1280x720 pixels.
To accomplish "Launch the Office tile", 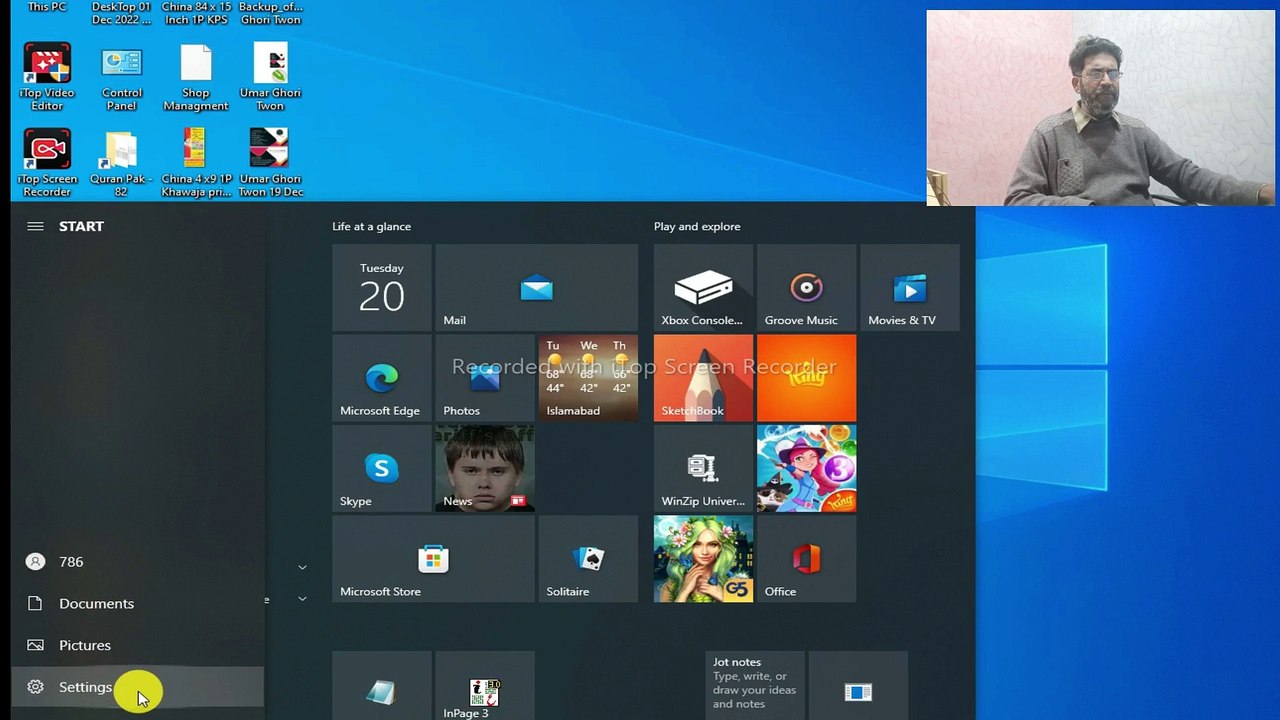I will (x=806, y=559).
